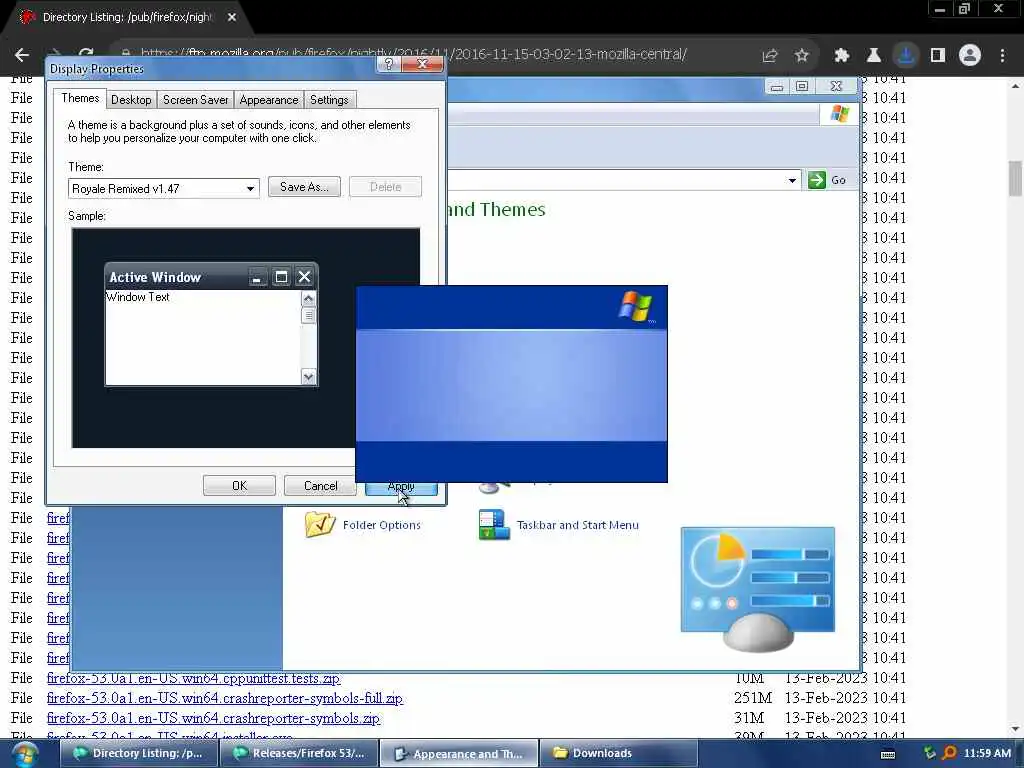
Task: Open Taskbar and Start Menu link
Action: [x=577, y=525]
